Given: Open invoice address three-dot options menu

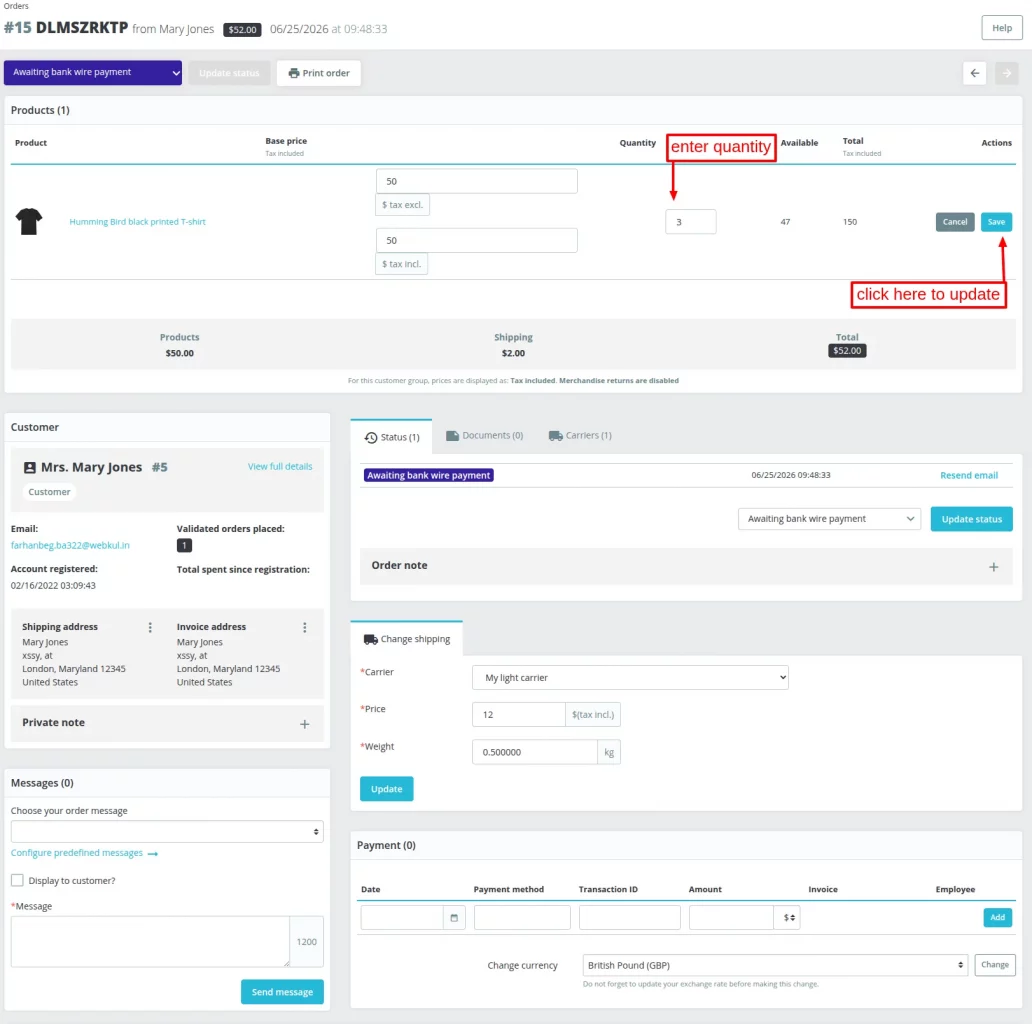Looking at the screenshot, I should (x=304, y=627).
